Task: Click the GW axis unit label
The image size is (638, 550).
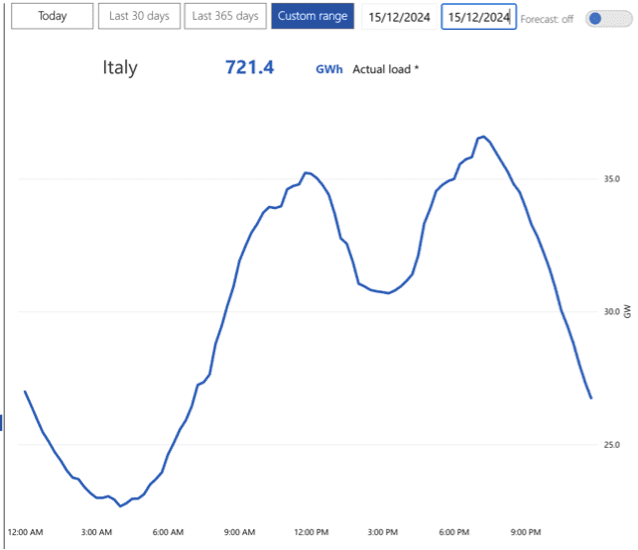Action: point(627,312)
